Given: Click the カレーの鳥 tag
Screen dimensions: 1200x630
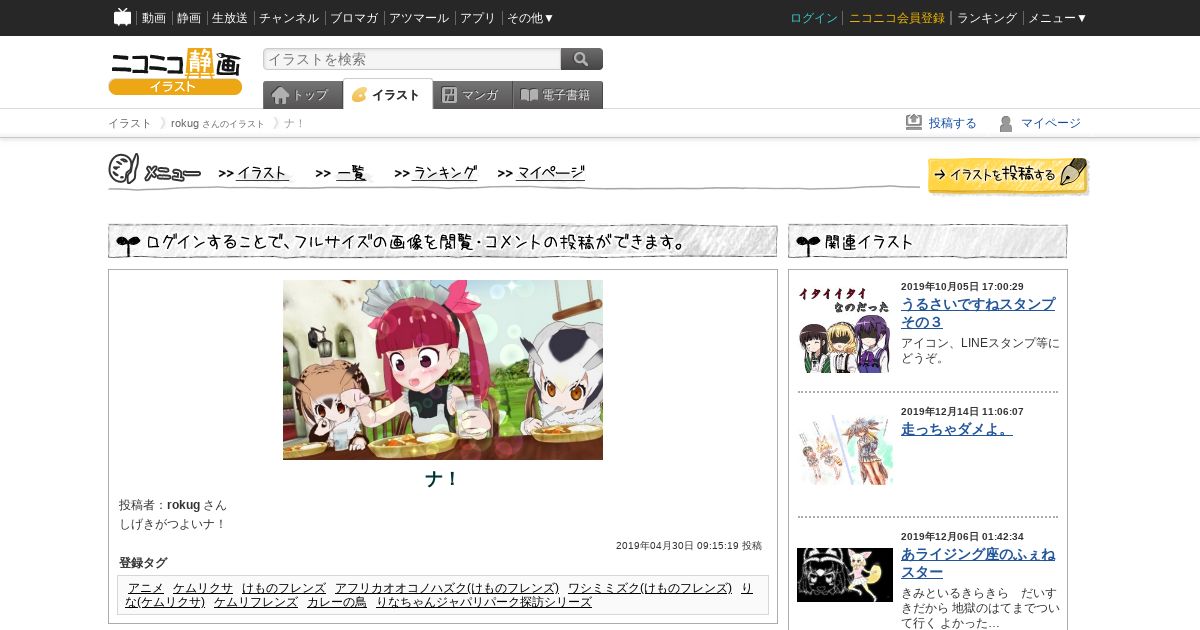Looking at the screenshot, I should click(337, 602).
